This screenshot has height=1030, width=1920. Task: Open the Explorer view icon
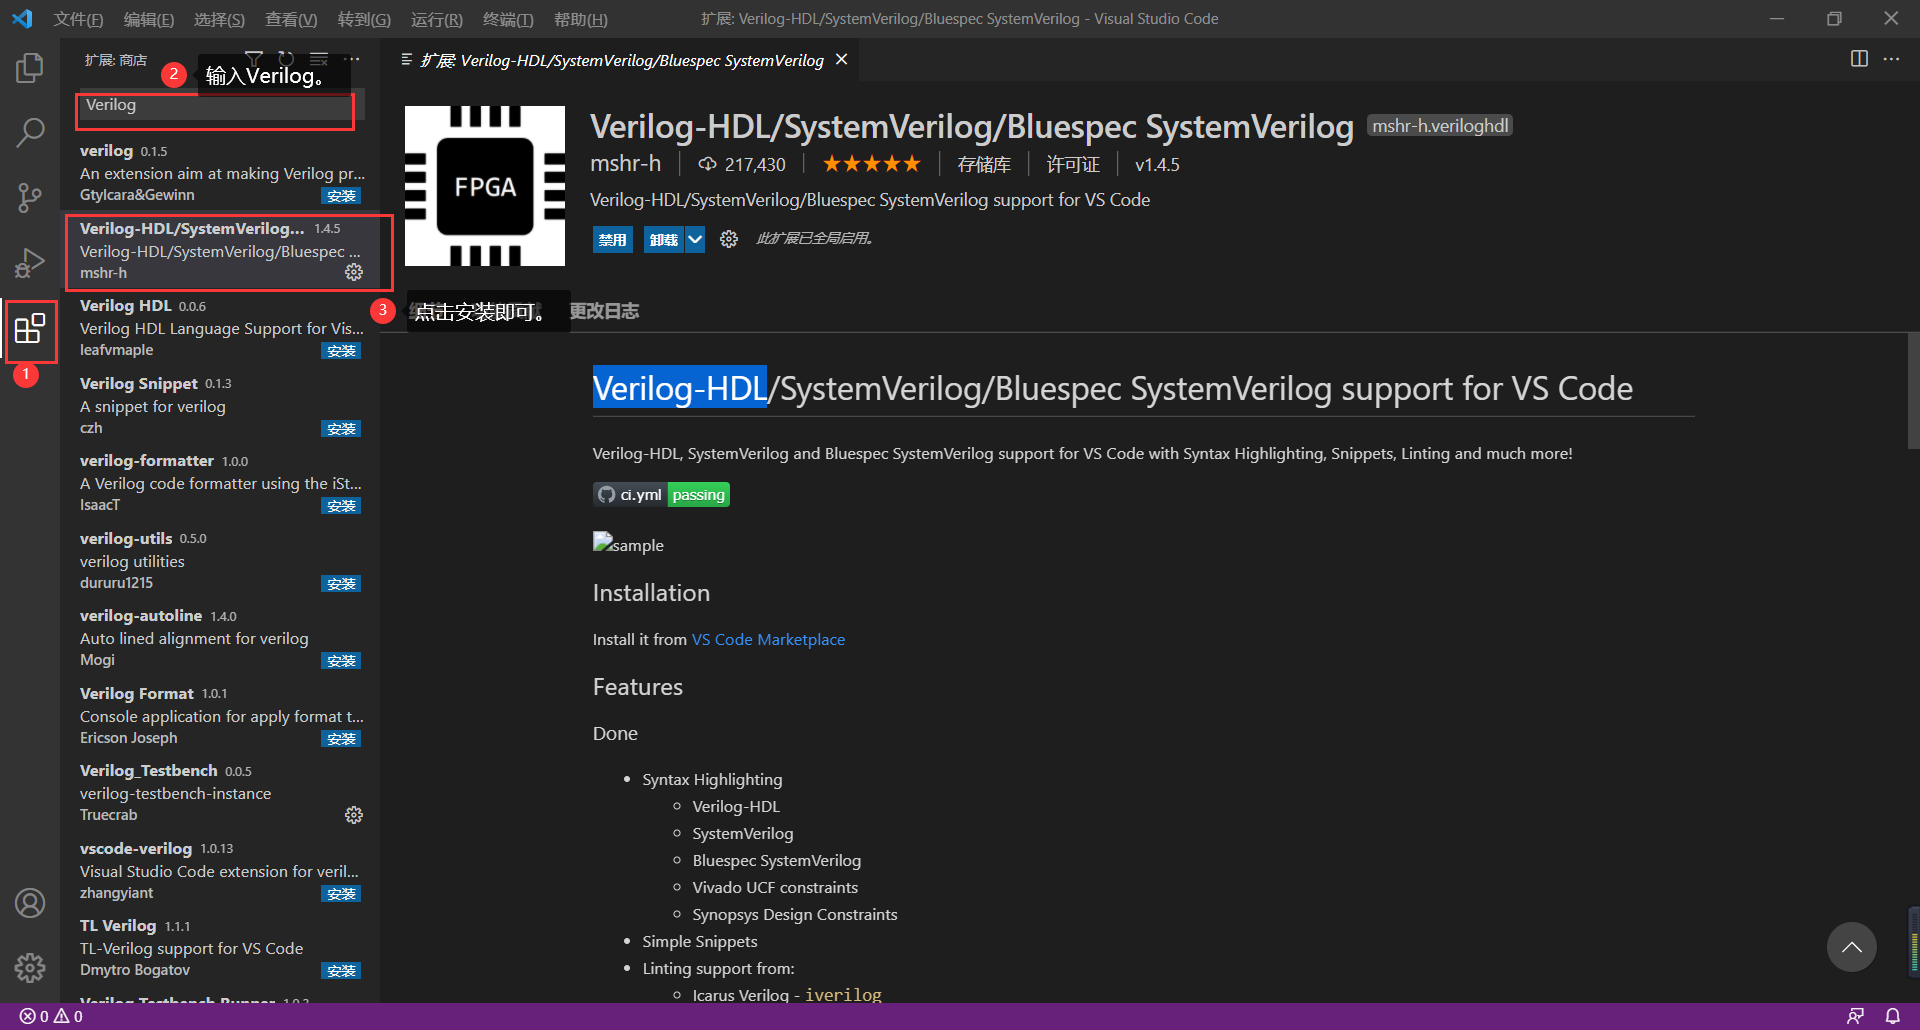coord(30,67)
